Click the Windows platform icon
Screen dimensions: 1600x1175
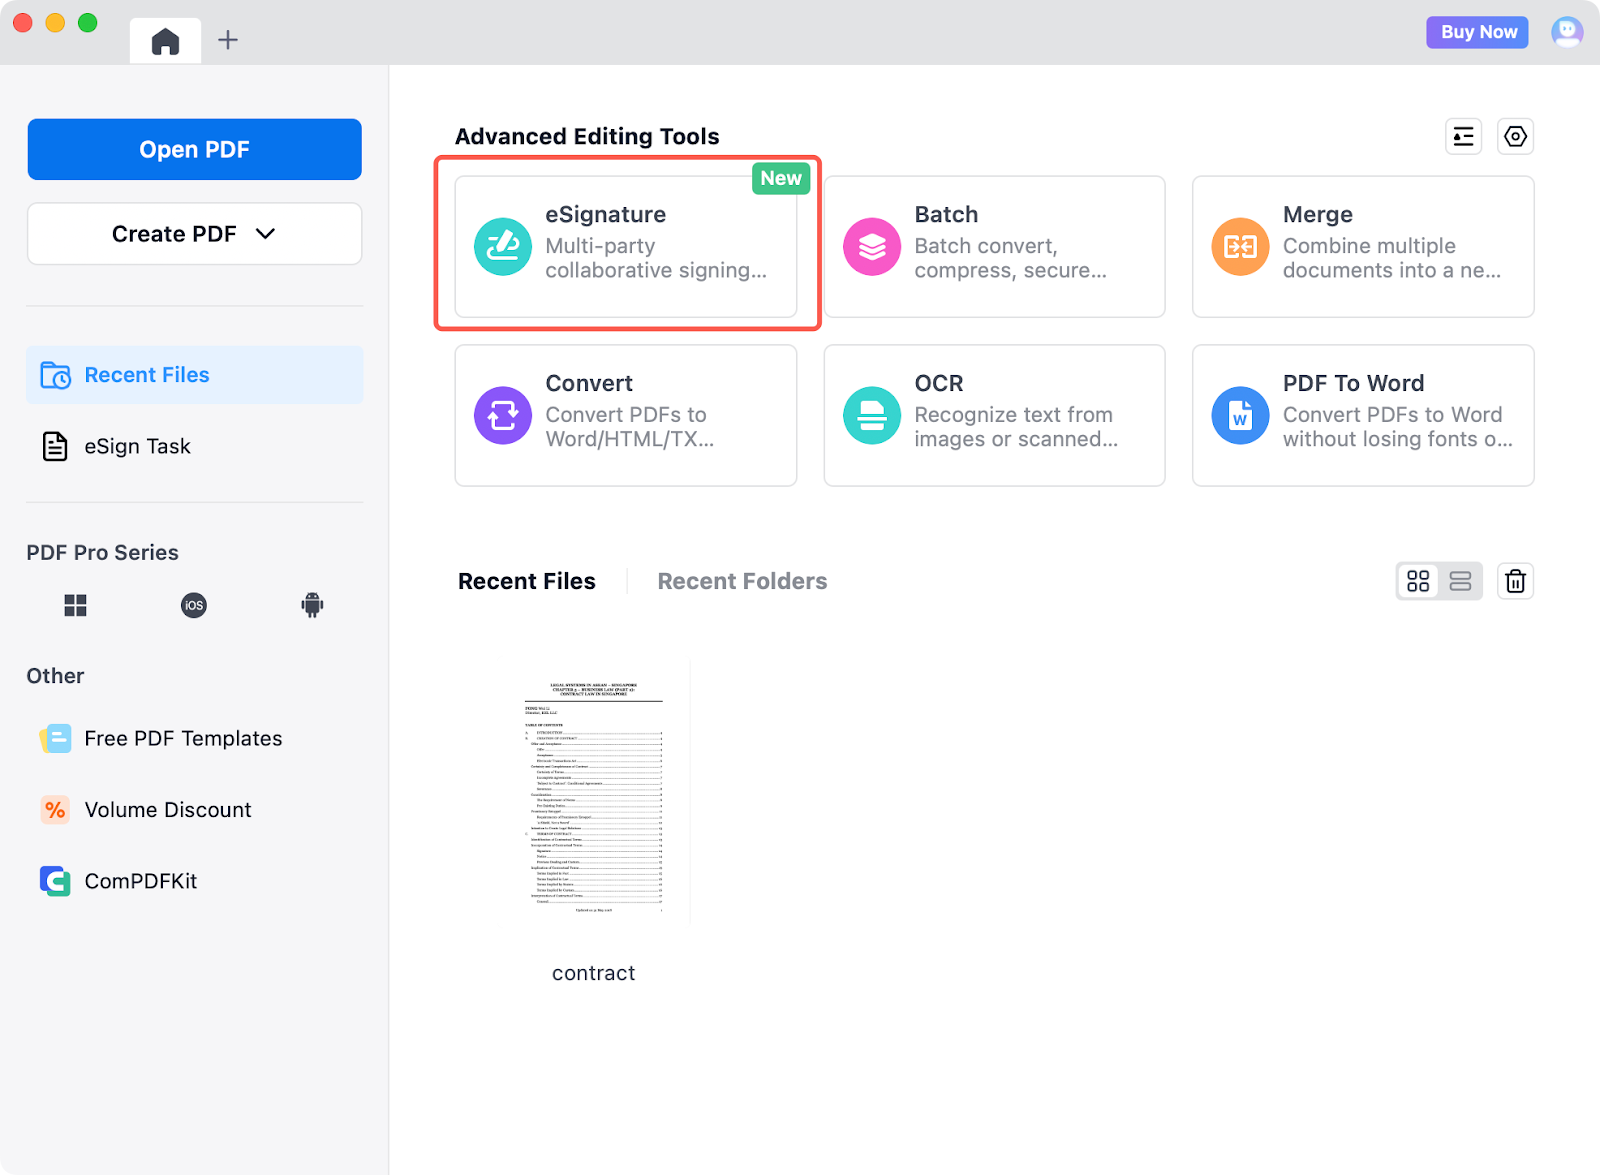click(75, 605)
